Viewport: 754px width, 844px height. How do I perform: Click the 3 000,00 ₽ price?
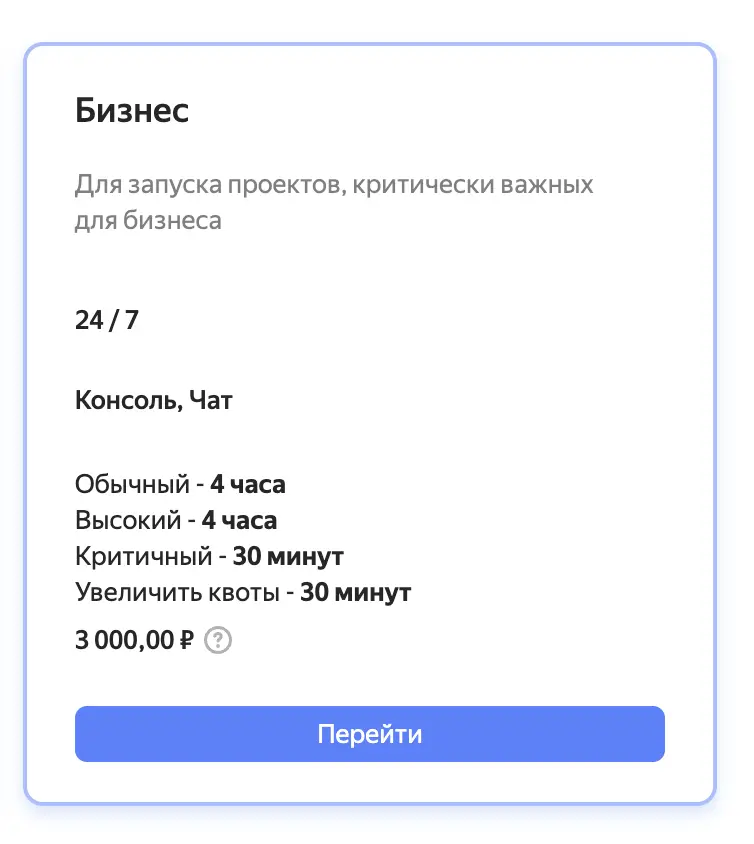point(134,640)
